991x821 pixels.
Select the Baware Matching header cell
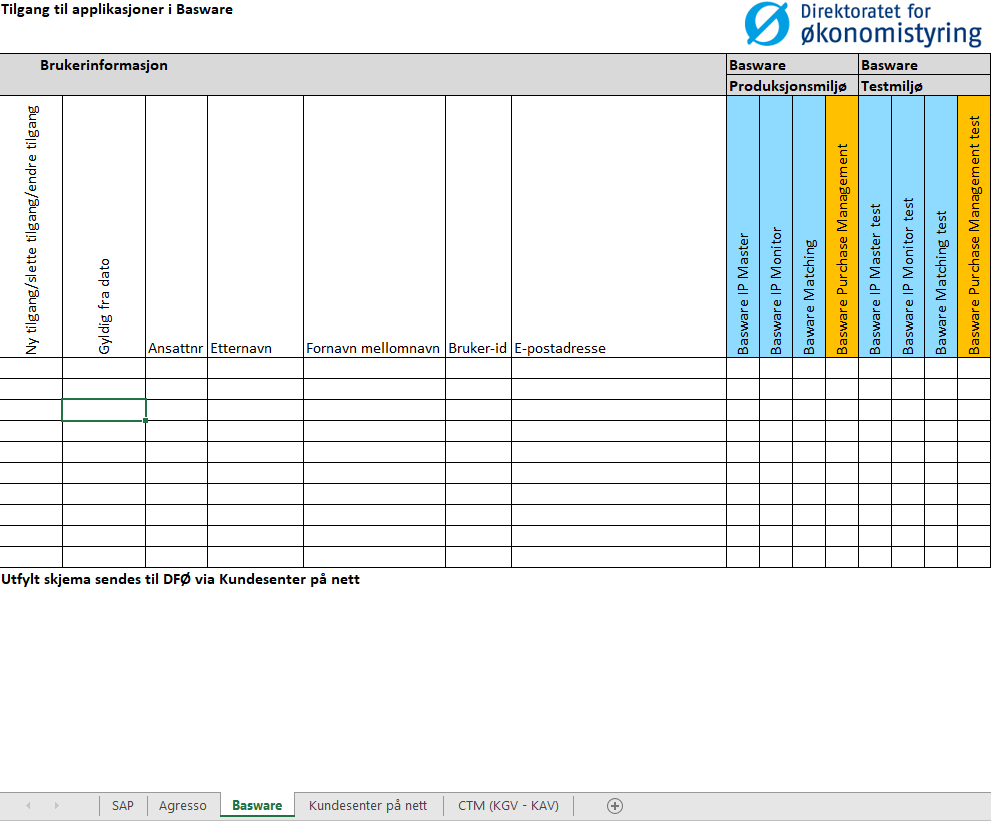[809, 227]
